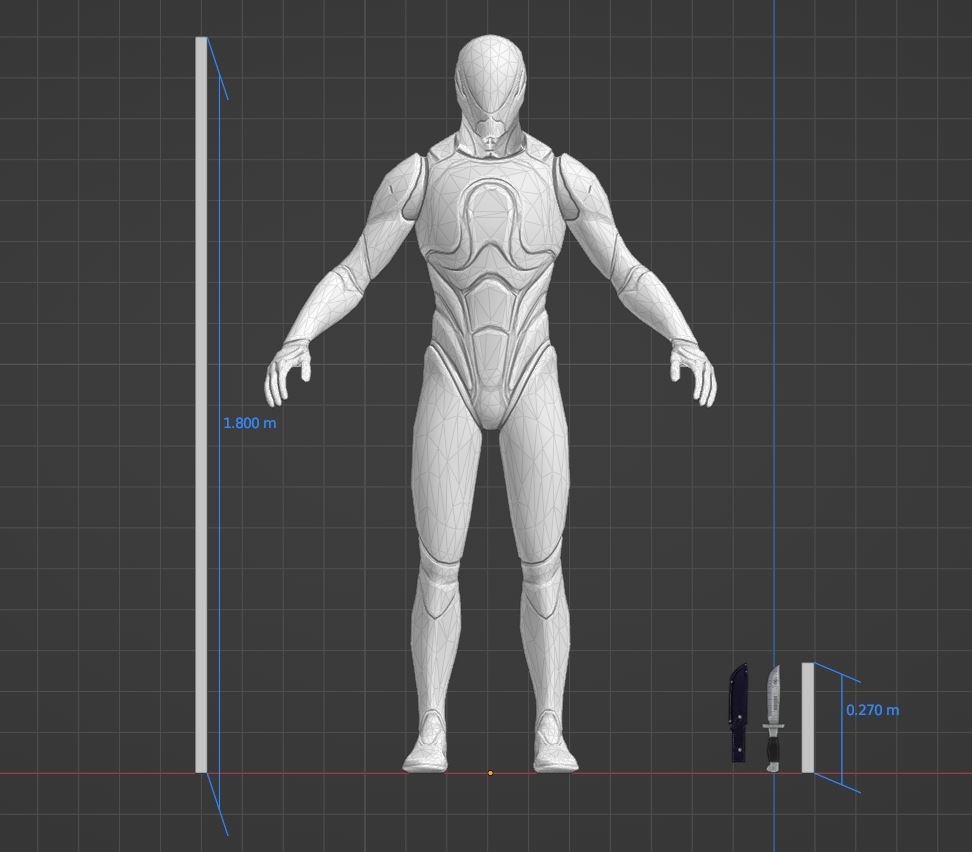
Task: Select the dark knife sheath
Action: coord(738,710)
